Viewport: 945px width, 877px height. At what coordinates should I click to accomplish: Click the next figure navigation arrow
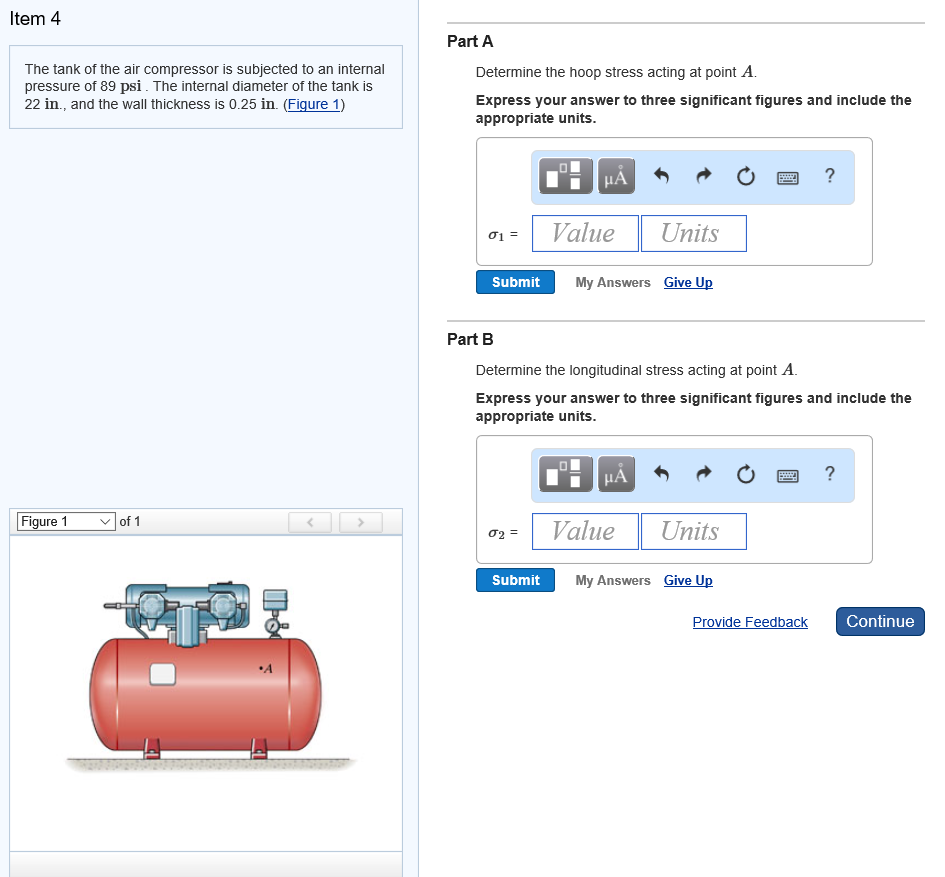point(360,521)
